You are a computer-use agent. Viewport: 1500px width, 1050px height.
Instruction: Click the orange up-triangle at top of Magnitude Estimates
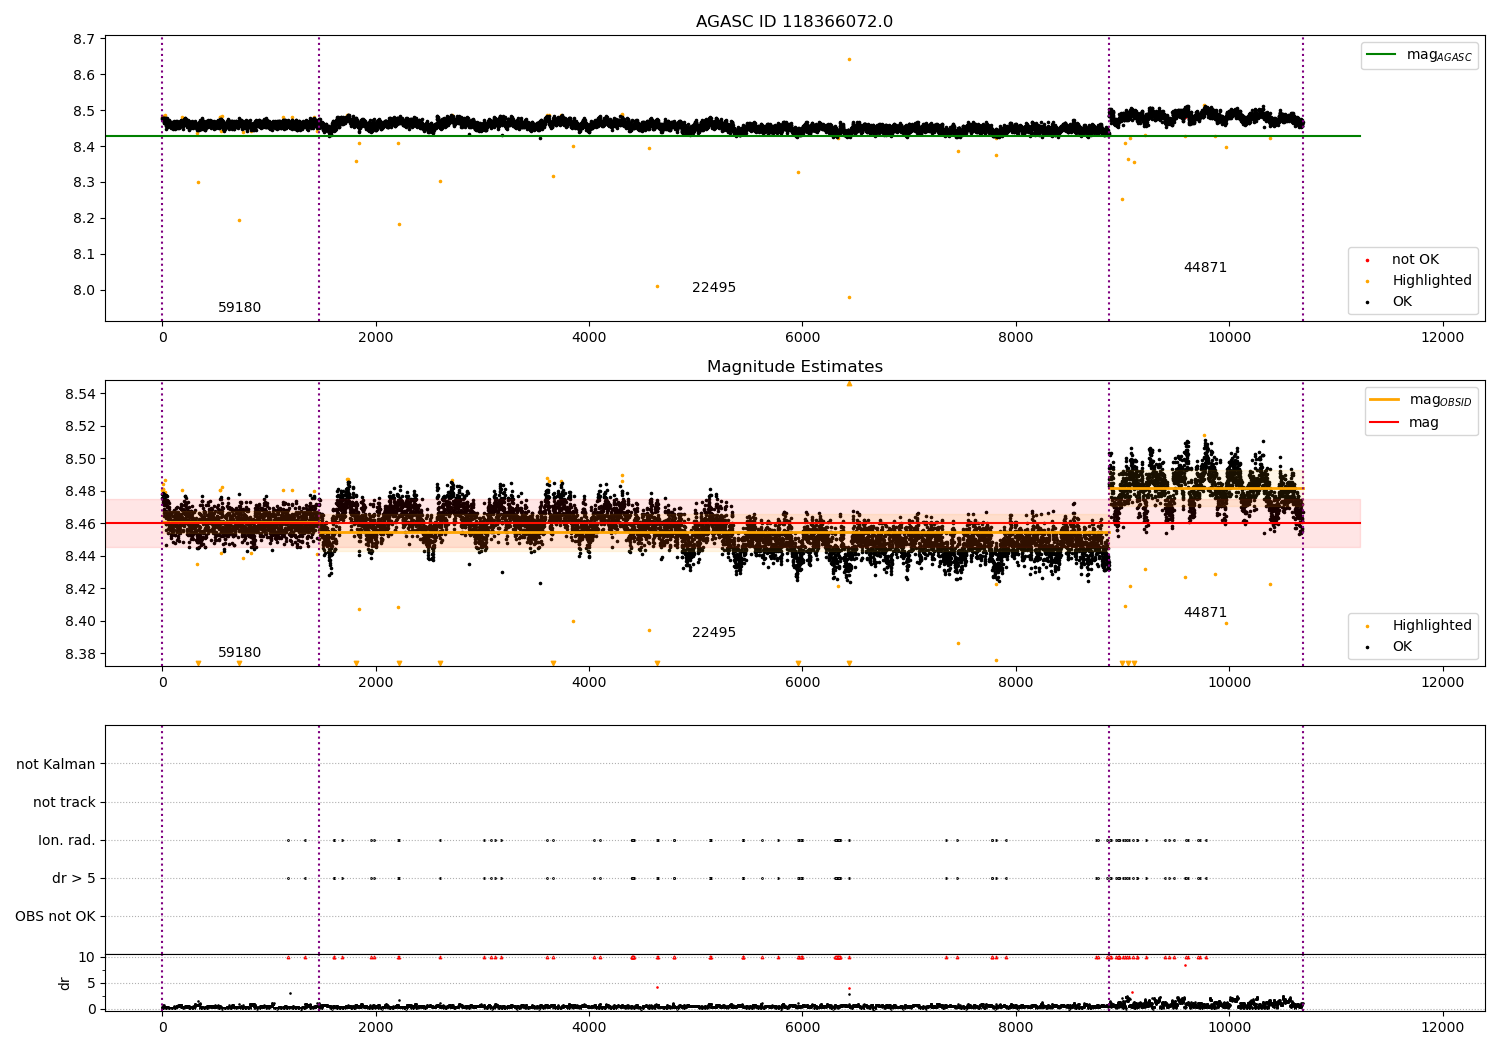pos(849,383)
